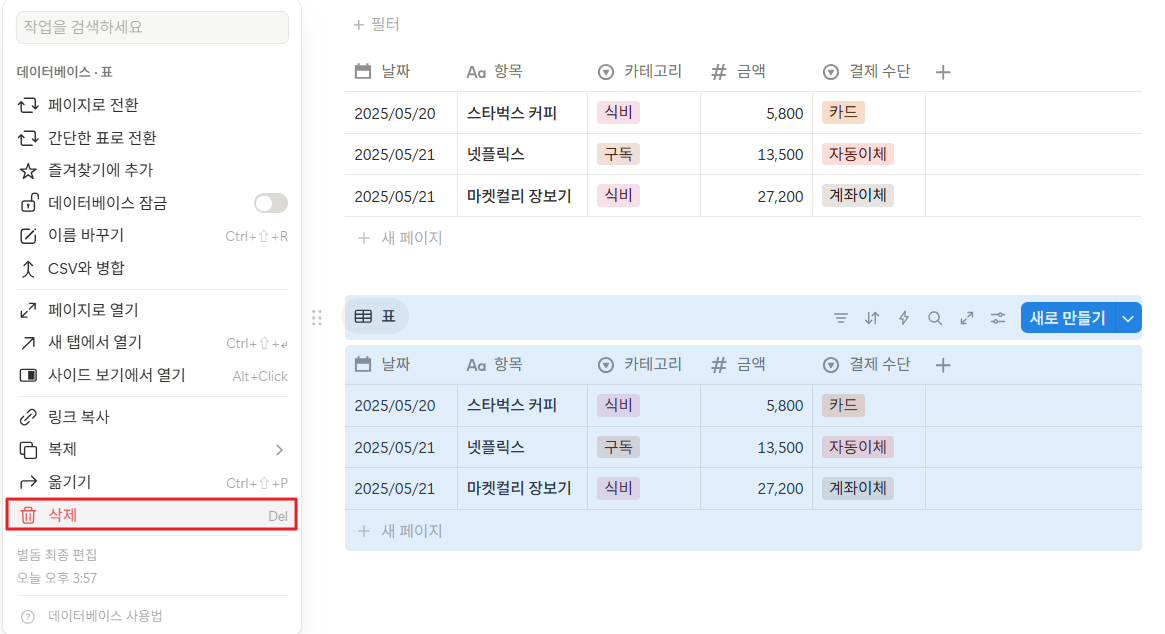Click the drag handle dots beside the table

[x=317, y=318]
